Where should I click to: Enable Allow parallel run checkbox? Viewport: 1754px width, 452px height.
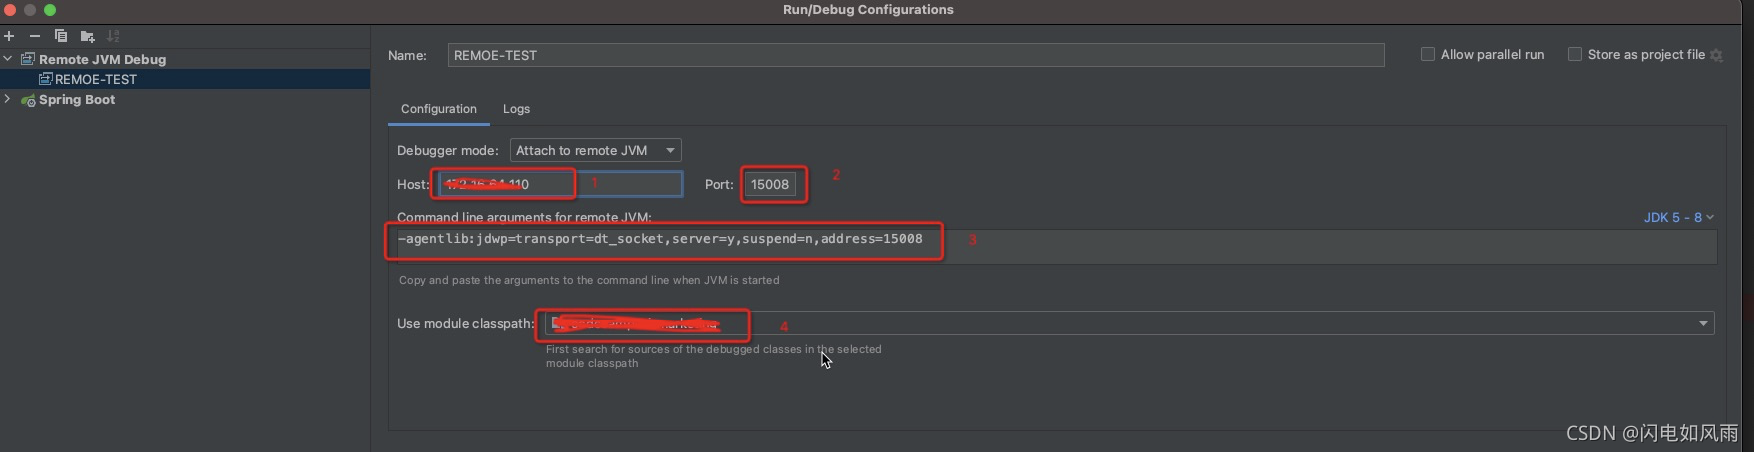coord(1428,54)
